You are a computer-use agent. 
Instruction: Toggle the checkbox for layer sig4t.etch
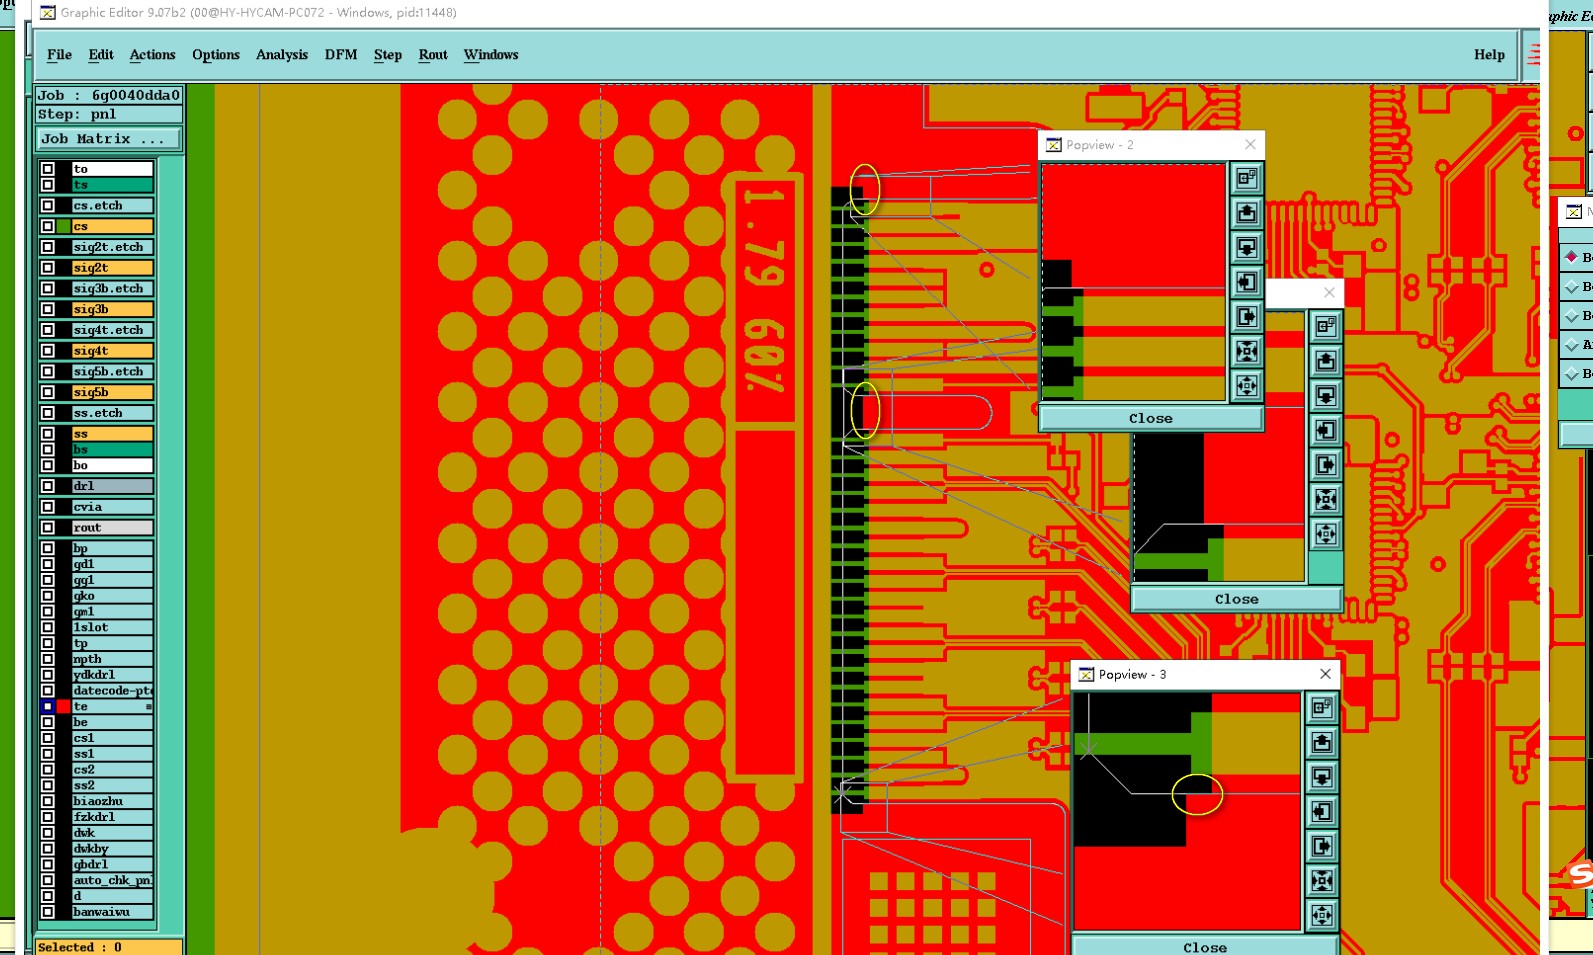pyautogui.click(x=47, y=330)
